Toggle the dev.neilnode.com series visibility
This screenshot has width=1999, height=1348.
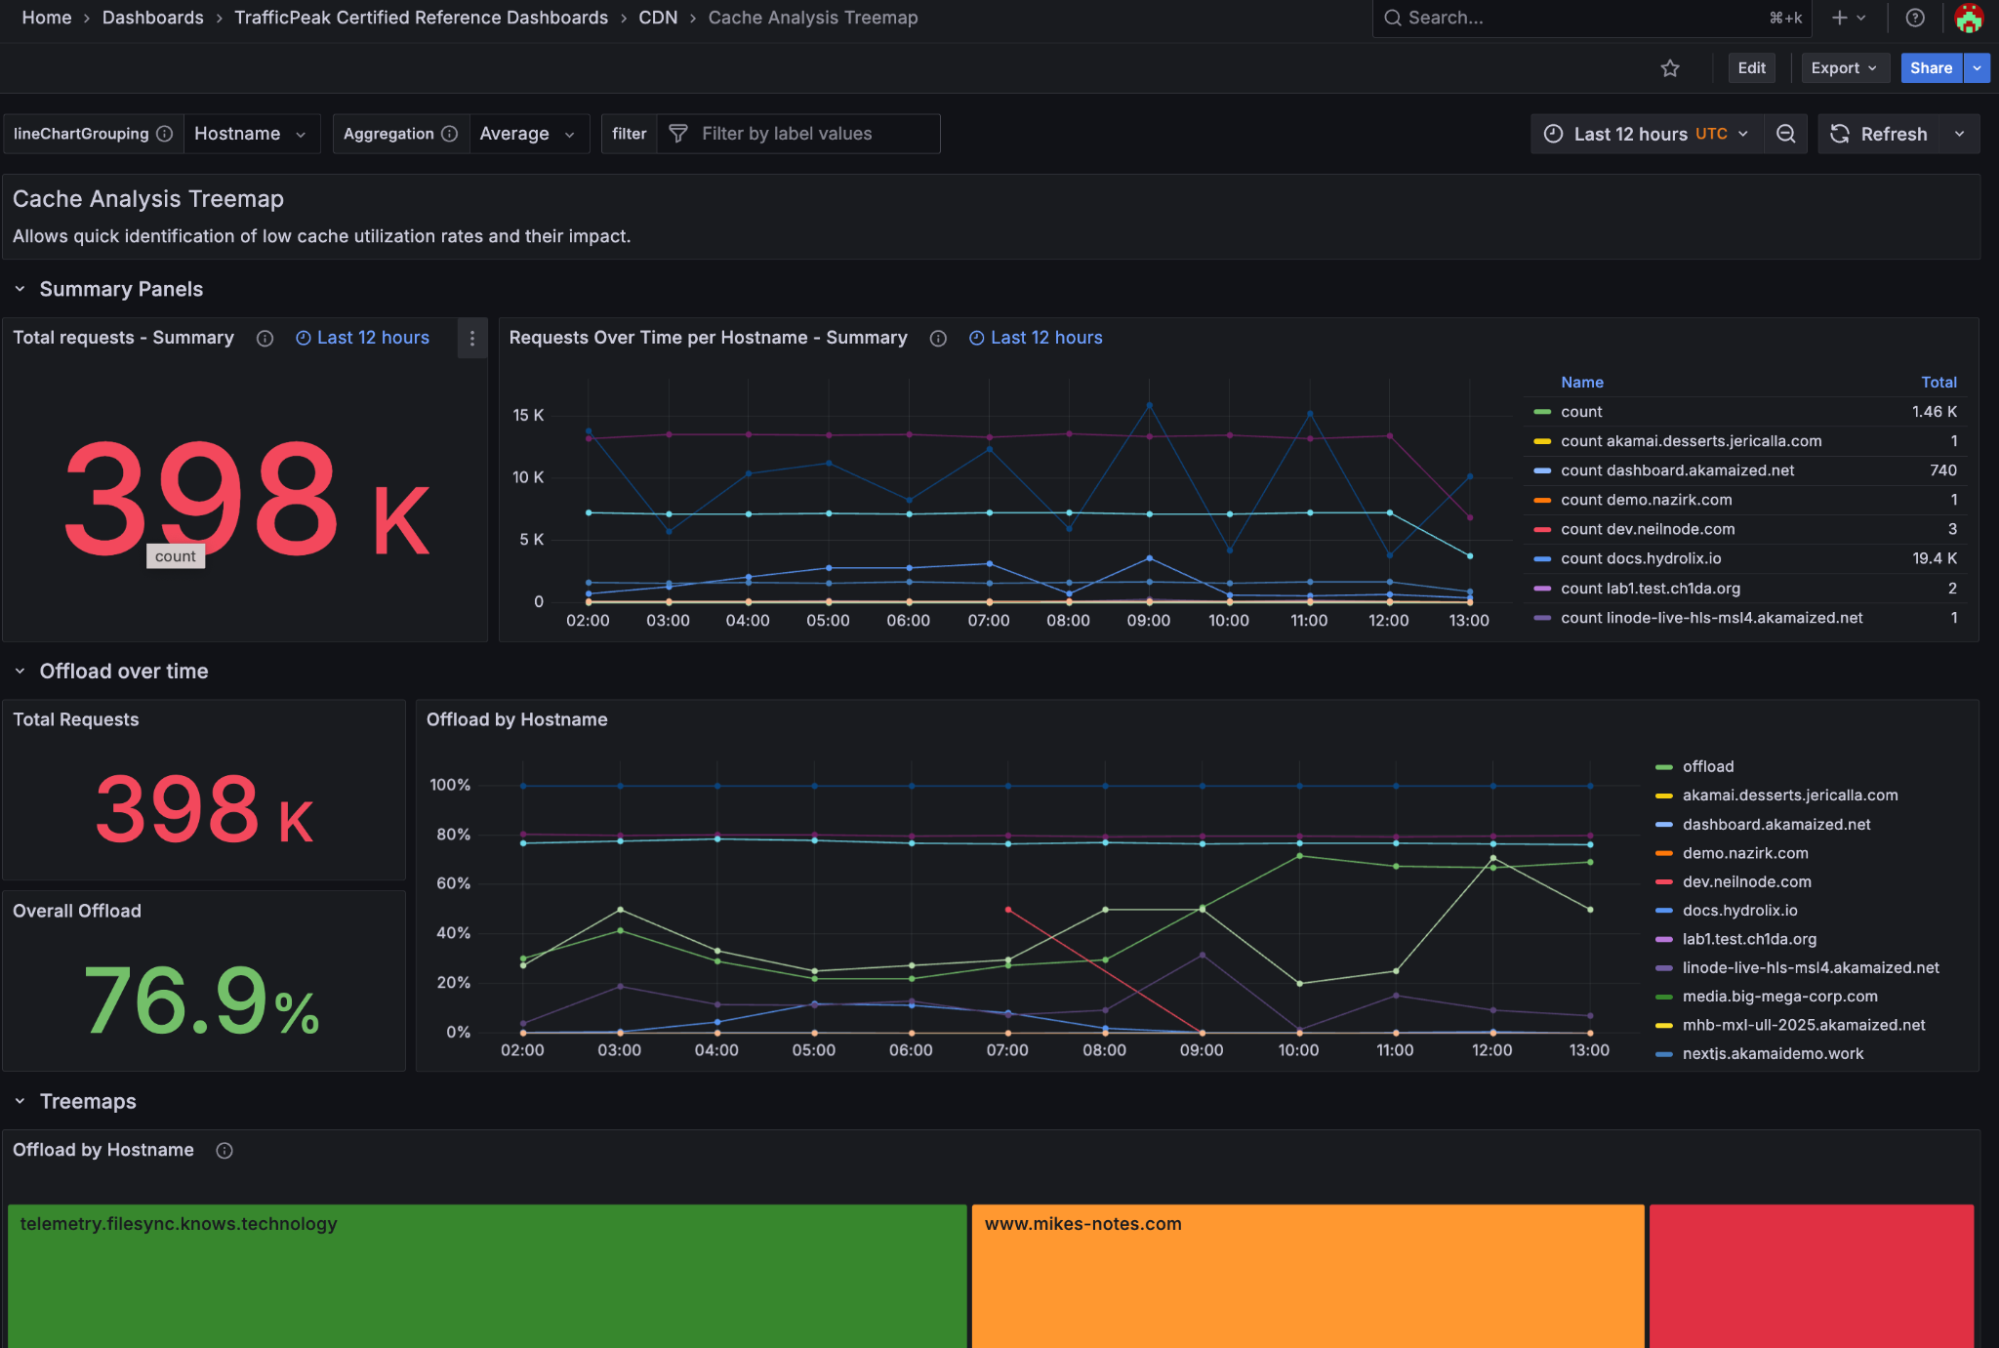(x=1744, y=881)
